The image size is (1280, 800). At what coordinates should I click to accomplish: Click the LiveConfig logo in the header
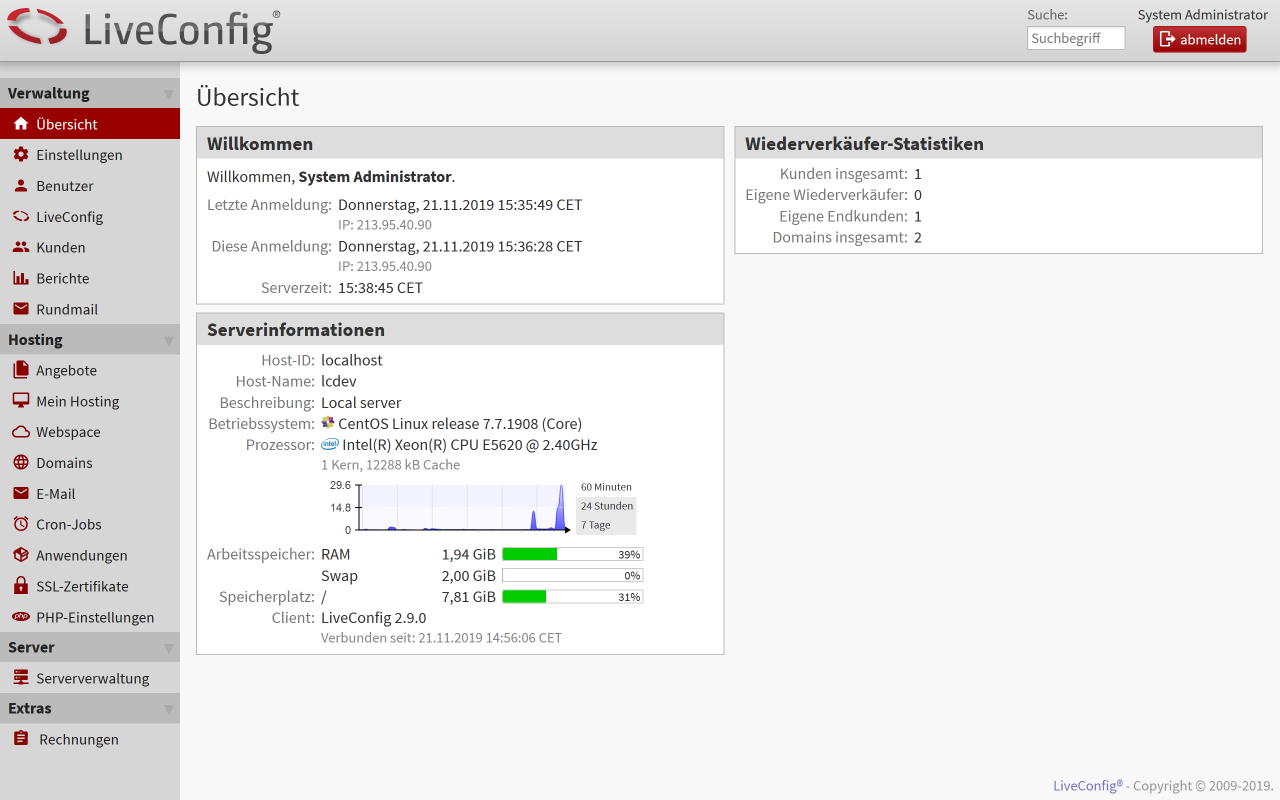point(145,30)
